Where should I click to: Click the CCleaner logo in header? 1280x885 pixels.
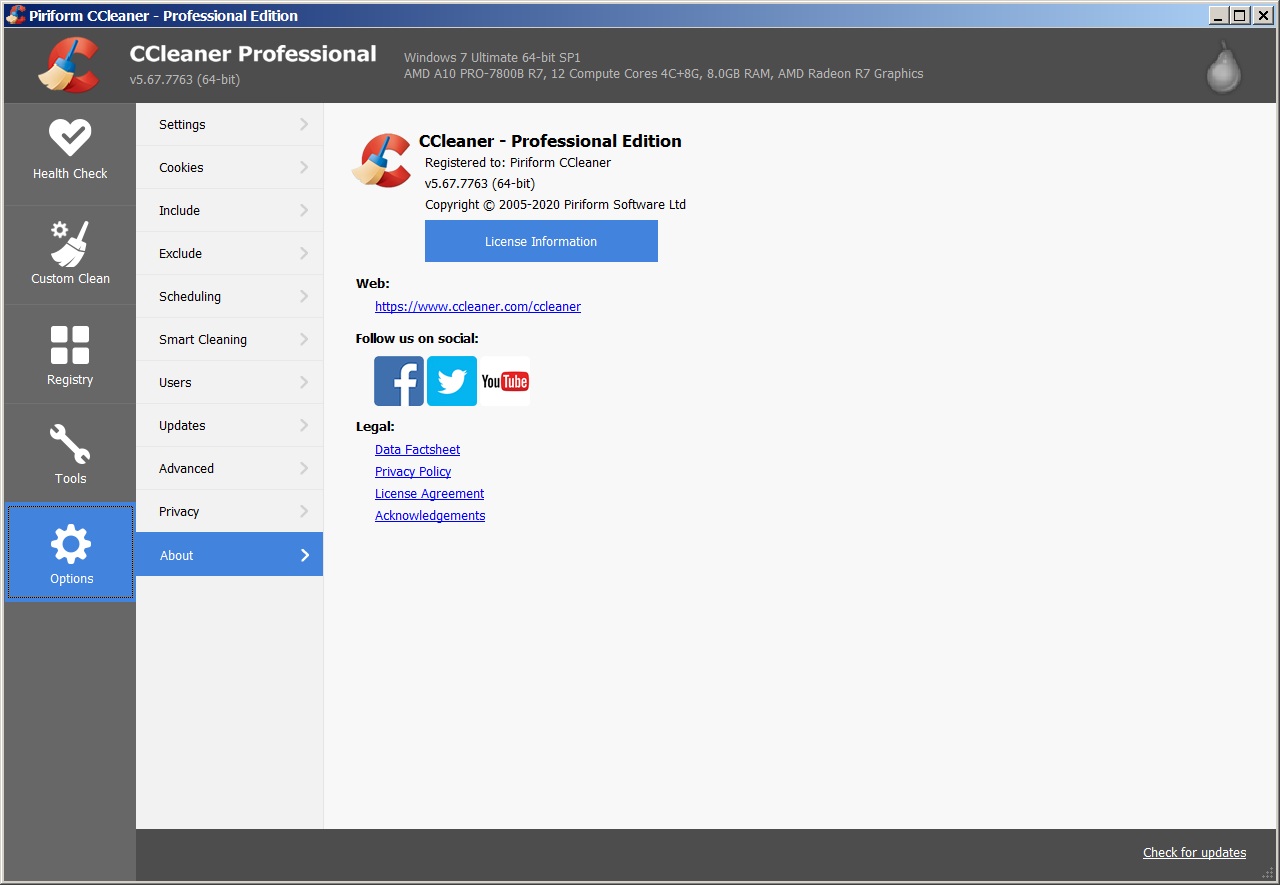[x=68, y=64]
